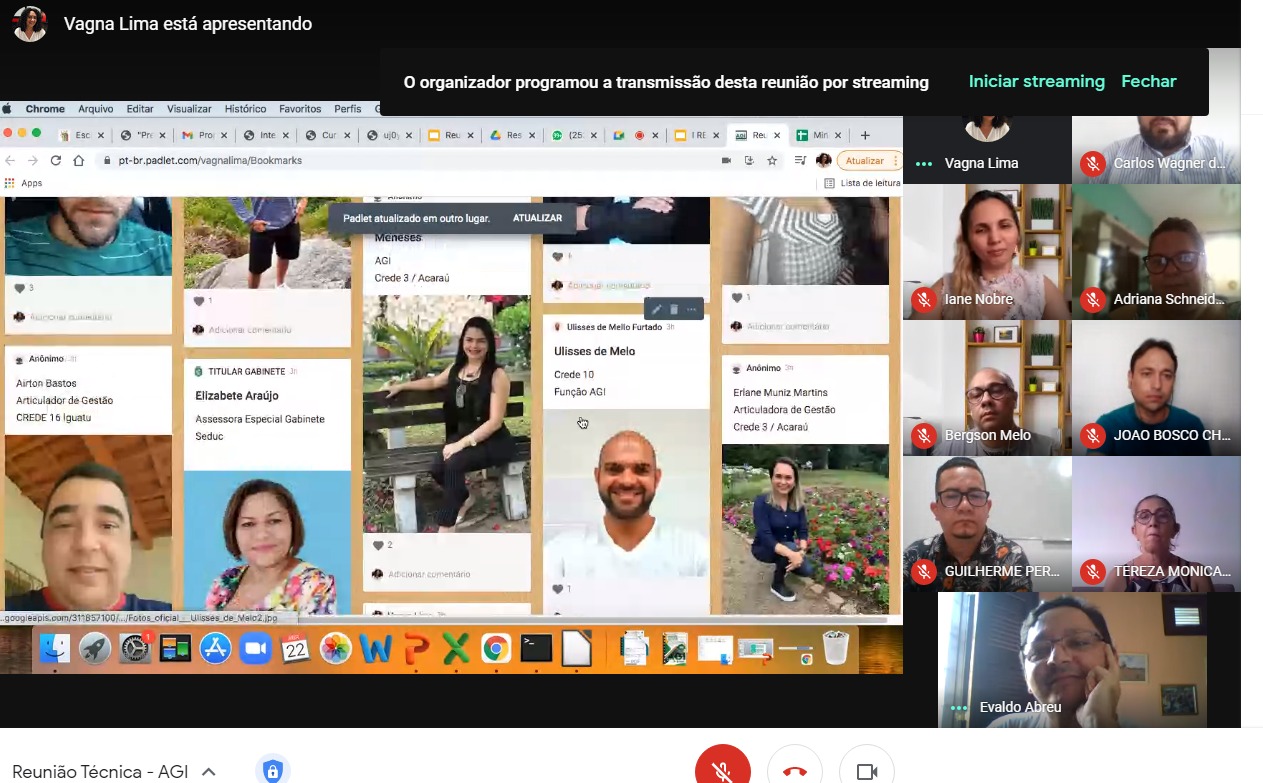The image size is (1263, 783).
Task: Open the meeting security lock icon
Action: (x=273, y=771)
